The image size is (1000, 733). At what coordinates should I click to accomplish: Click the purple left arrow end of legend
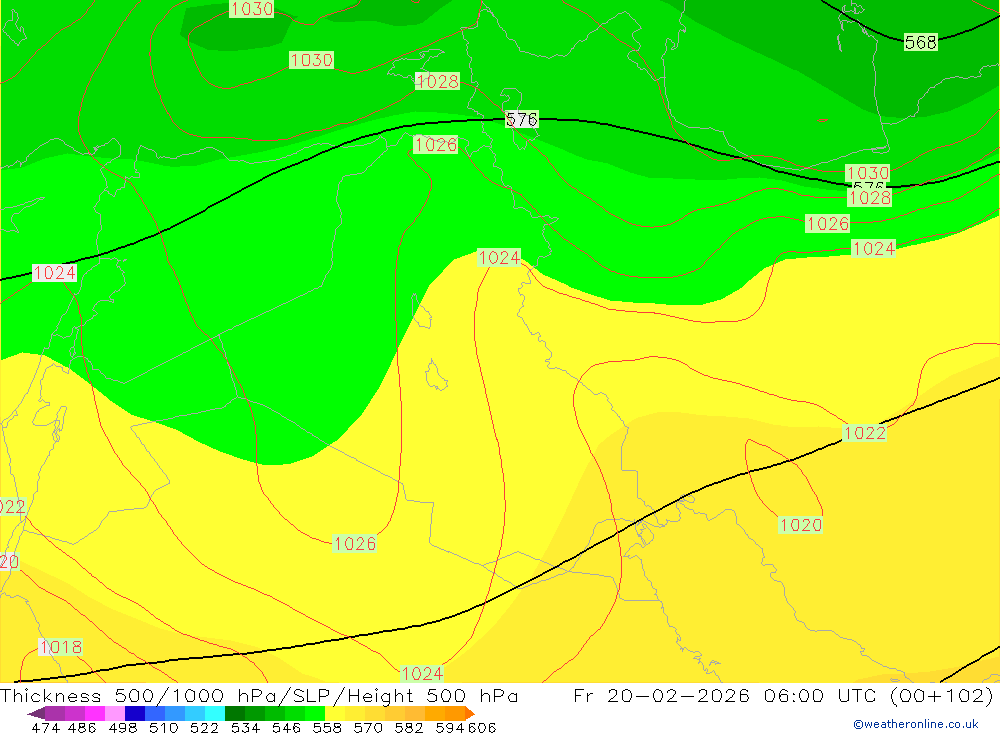click(x=36, y=713)
